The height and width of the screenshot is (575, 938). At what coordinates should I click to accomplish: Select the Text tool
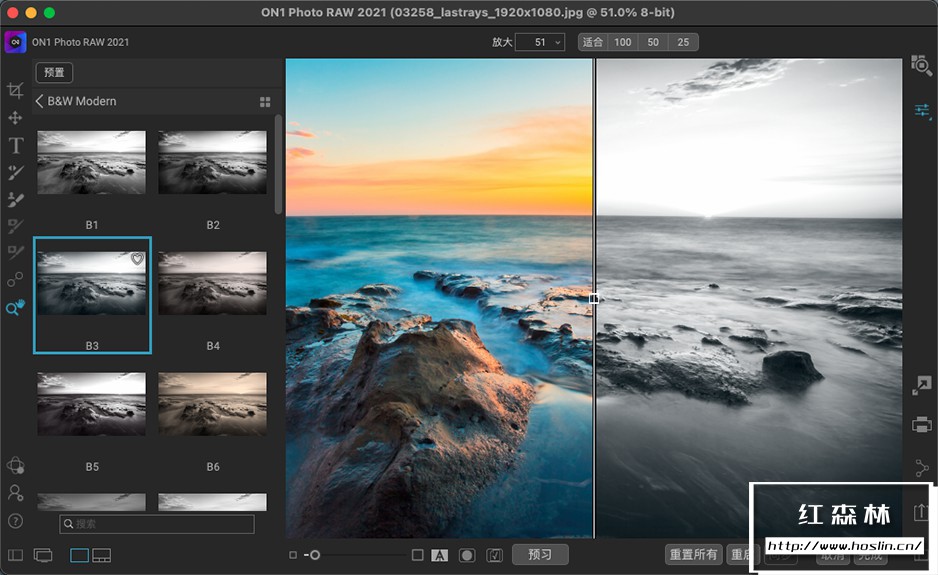point(15,146)
